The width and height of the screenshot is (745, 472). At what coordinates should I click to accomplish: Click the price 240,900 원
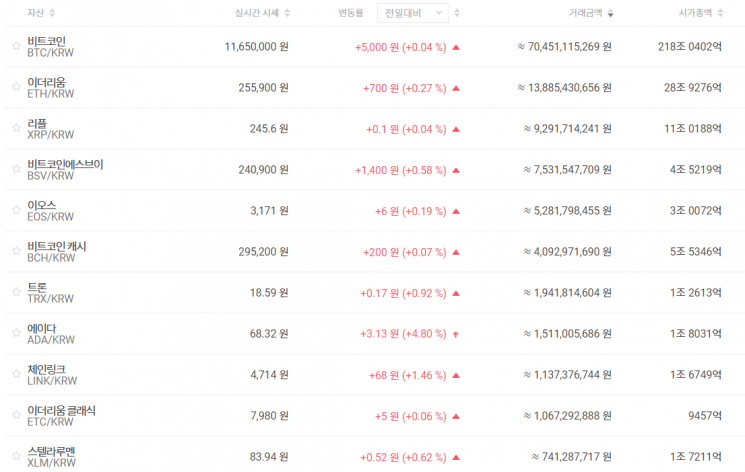coord(264,170)
